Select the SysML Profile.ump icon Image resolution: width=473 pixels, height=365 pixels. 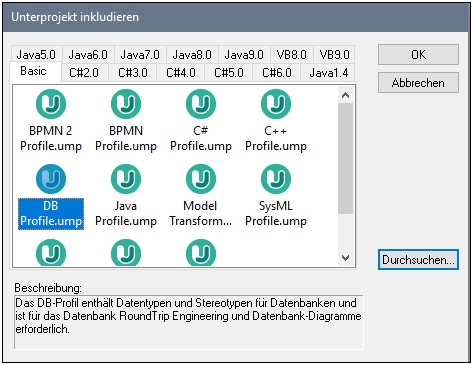point(276,179)
